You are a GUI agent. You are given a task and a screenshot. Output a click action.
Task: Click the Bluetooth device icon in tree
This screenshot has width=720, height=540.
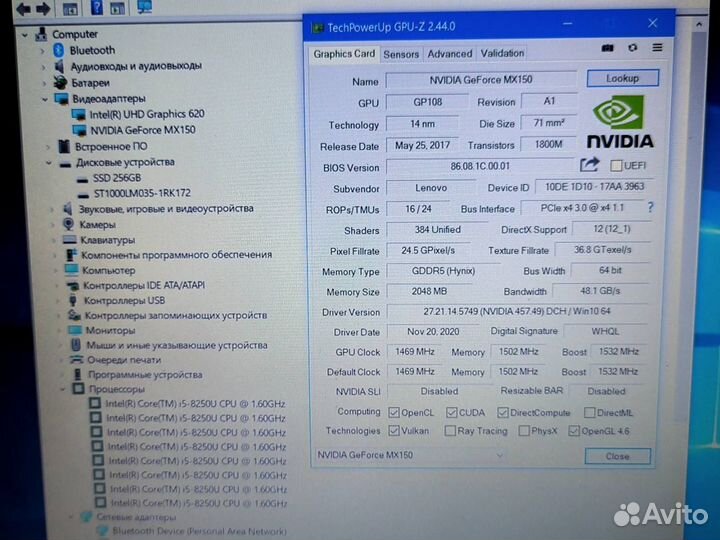[x=59, y=50]
